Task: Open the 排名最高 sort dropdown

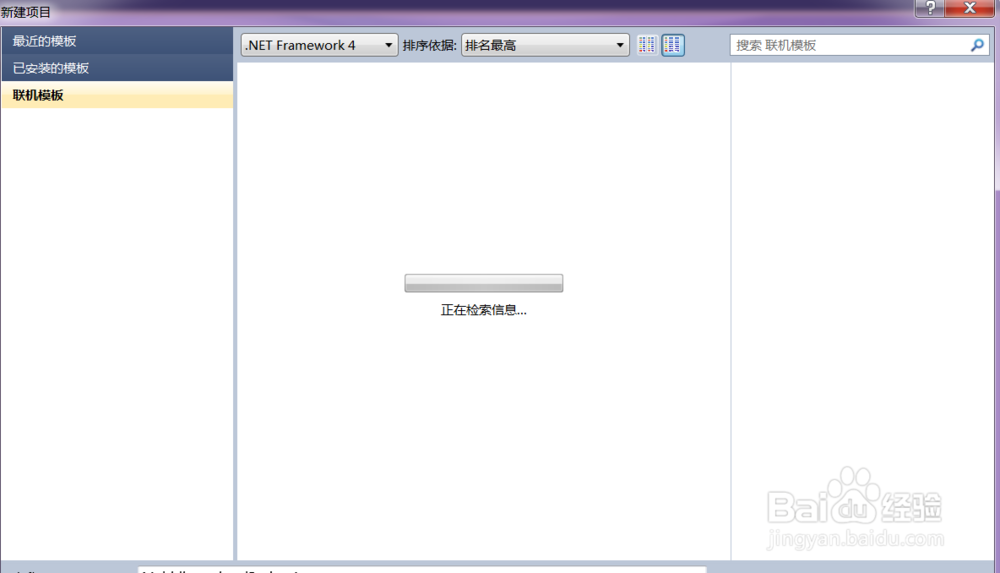Action: tap(545, 45)
